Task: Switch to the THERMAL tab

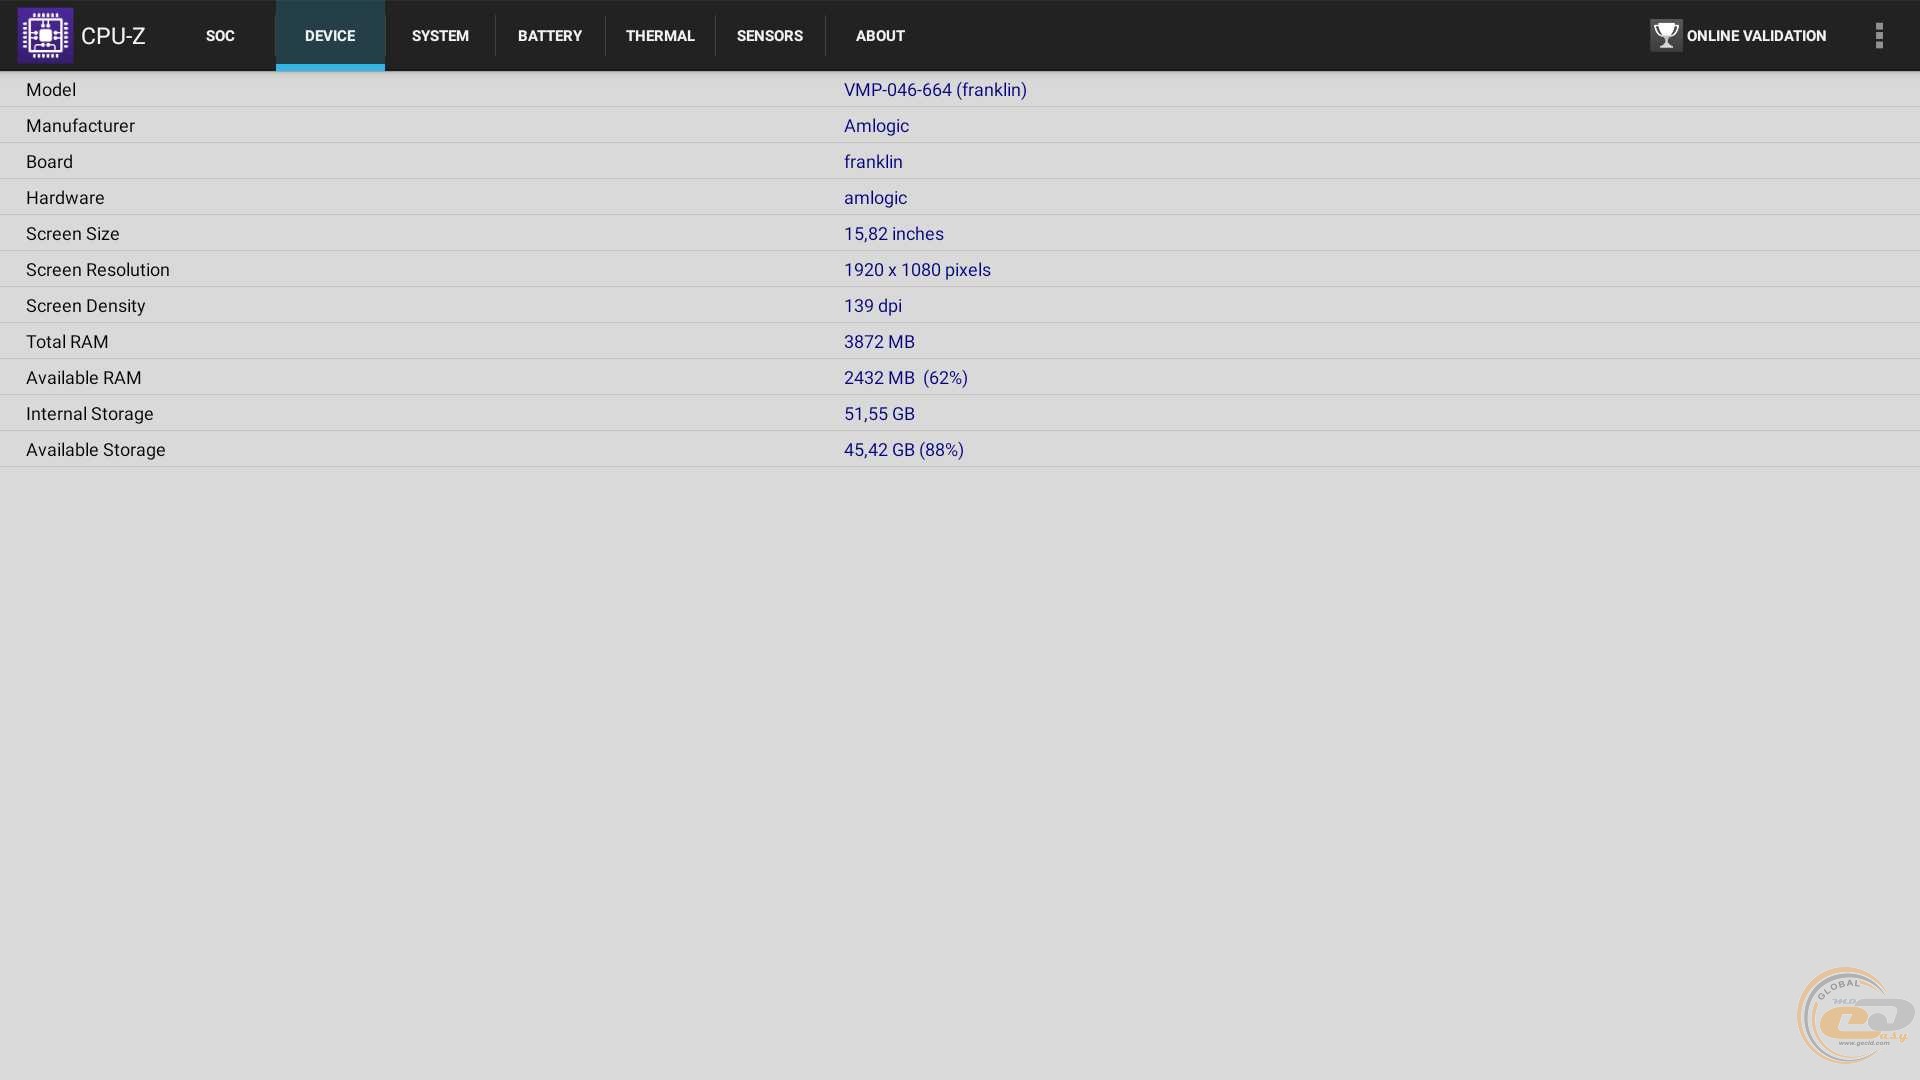Action: tap(660, 35)
